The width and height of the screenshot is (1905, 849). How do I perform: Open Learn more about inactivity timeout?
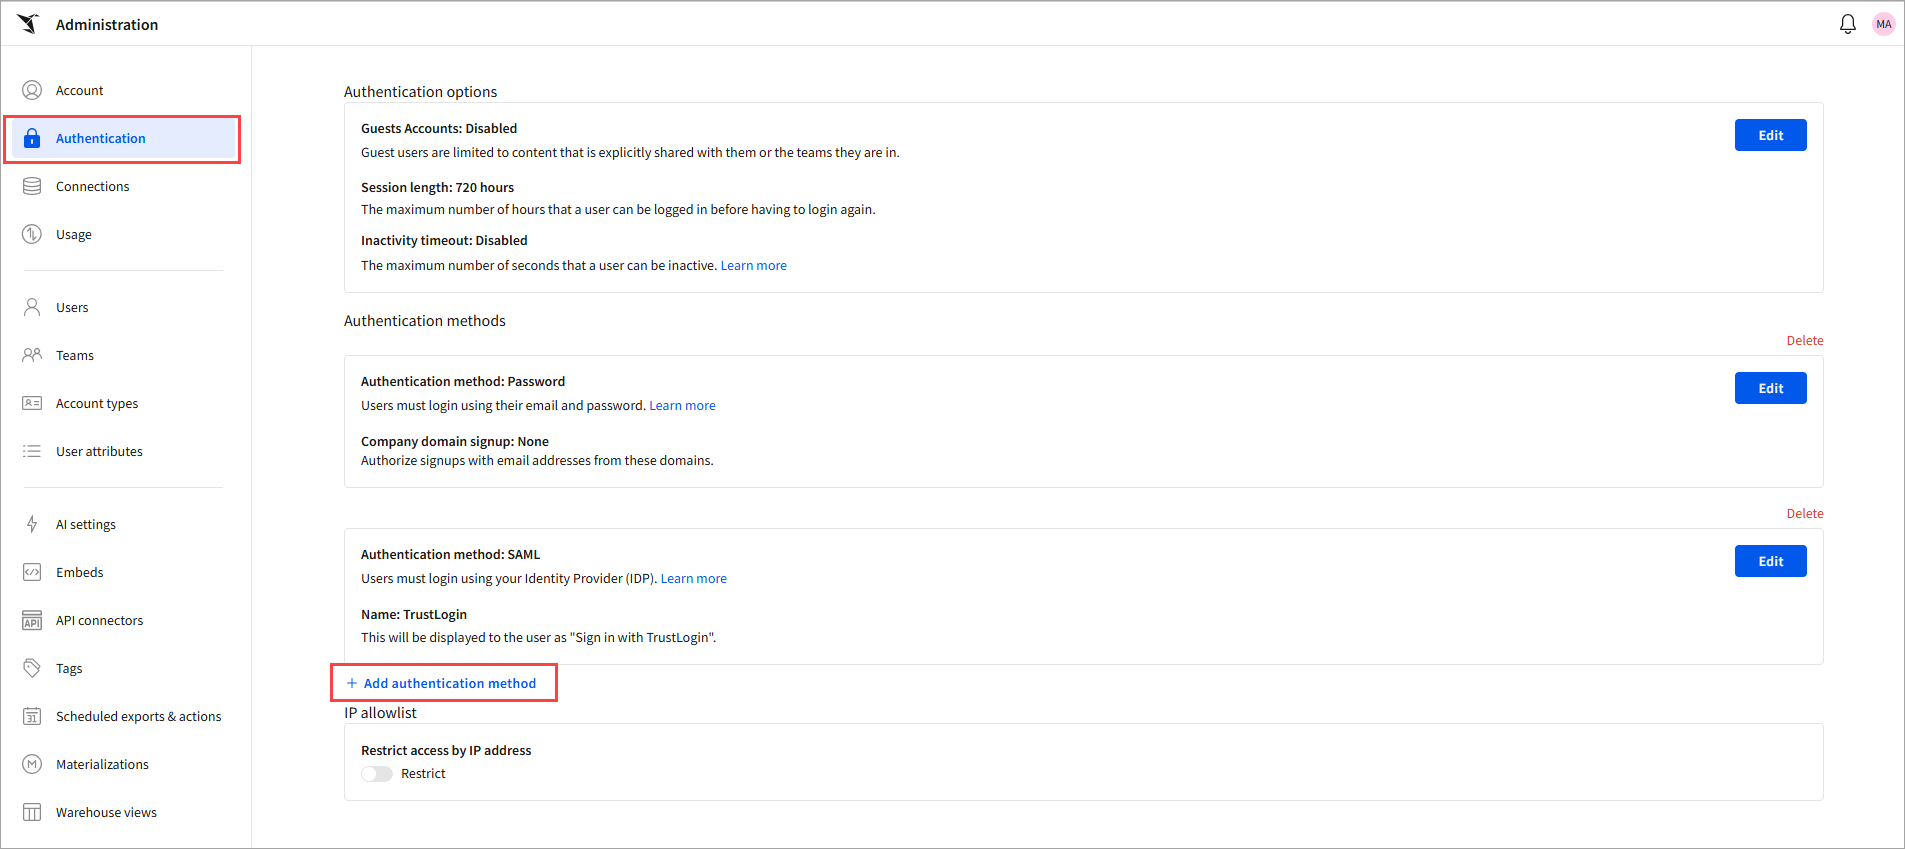(x=753, y=265)
